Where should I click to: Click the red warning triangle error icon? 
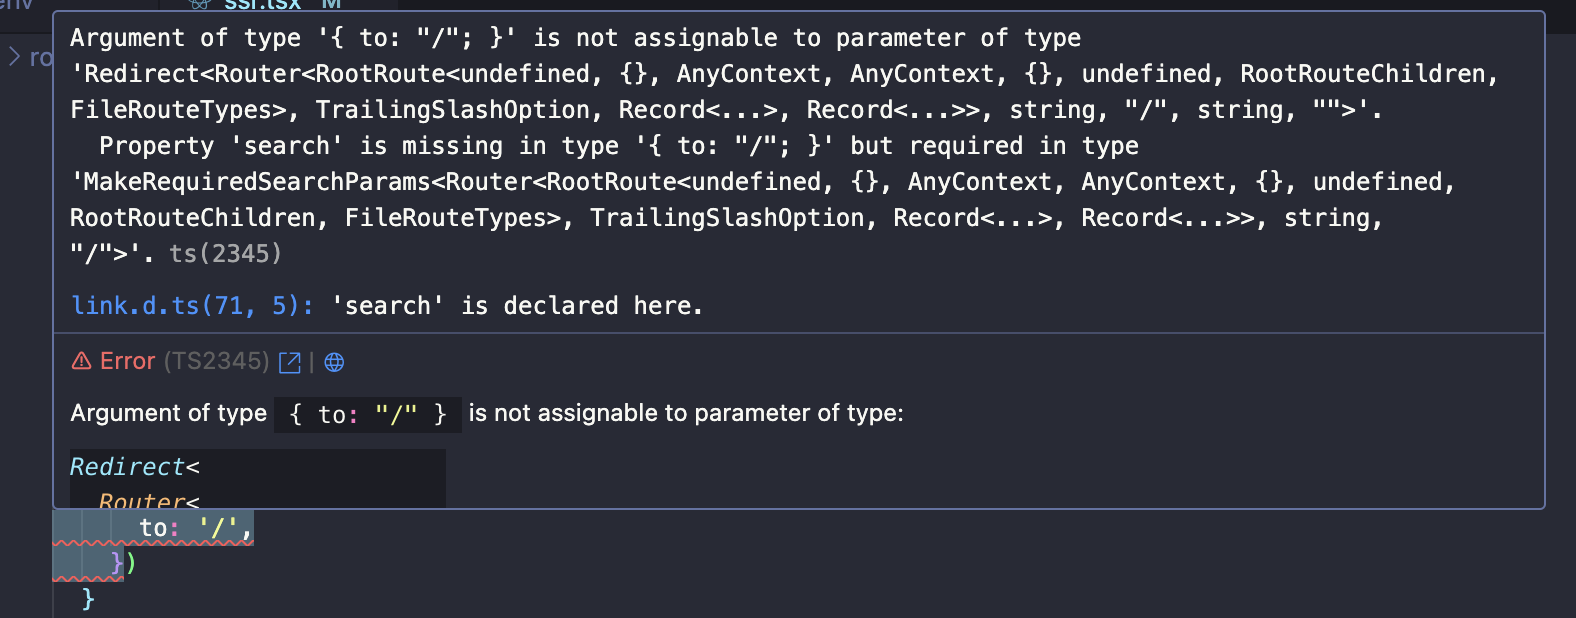click(82, 361)
